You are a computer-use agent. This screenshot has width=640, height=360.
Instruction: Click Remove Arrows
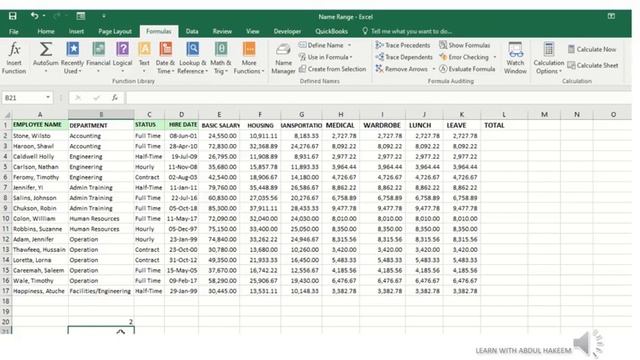pyautogui.click(x=401, y=69)
